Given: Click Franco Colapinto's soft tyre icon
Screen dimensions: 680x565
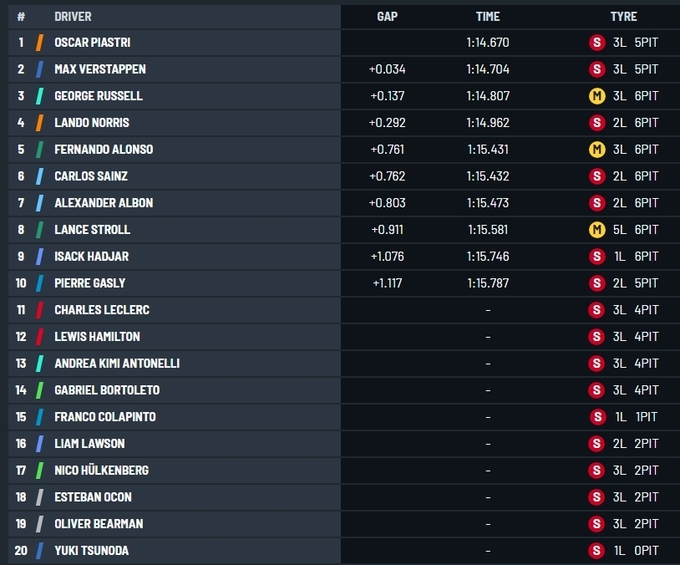Looking at the screenshot, I should (x=597, y=417).
